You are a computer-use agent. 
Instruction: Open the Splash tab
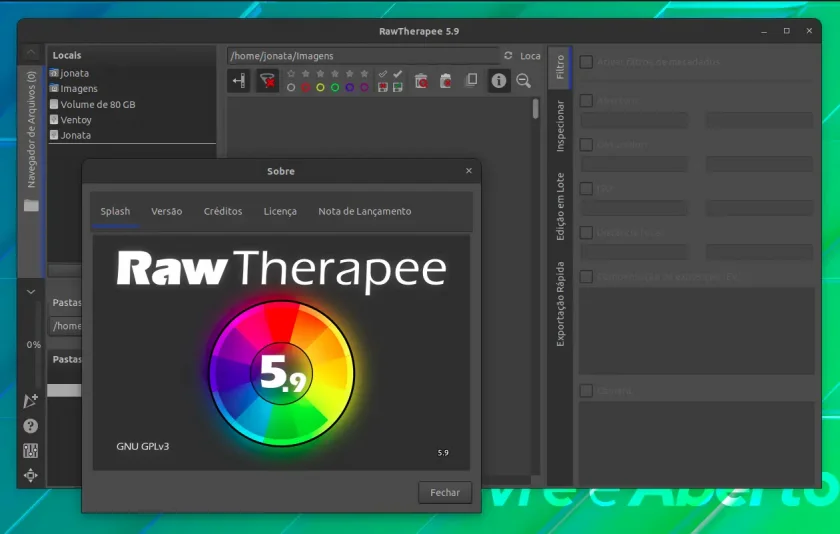pyautogui.click(x=115, y=211)
